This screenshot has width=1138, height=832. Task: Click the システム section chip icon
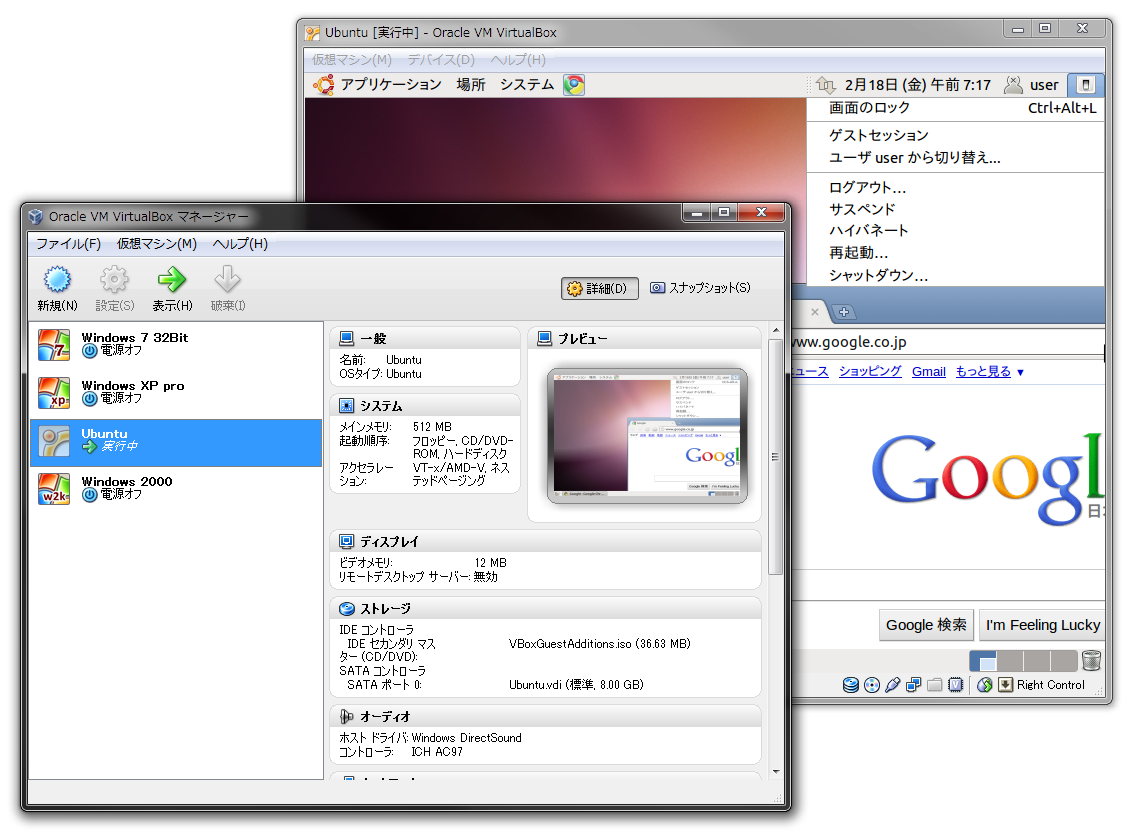point(347,406)
